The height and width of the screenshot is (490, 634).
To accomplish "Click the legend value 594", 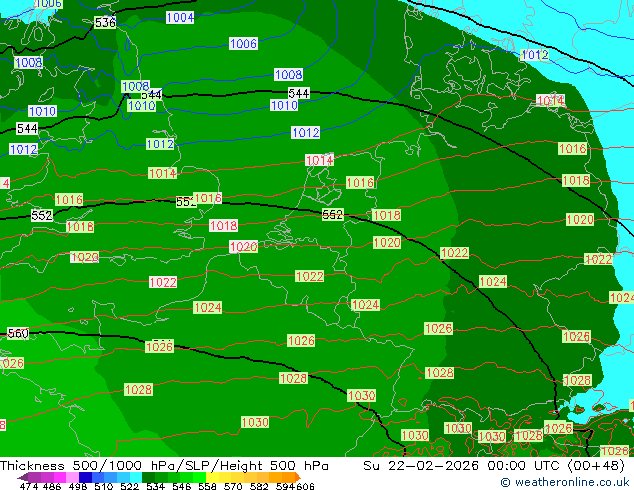I will click(x=285, y=486).
